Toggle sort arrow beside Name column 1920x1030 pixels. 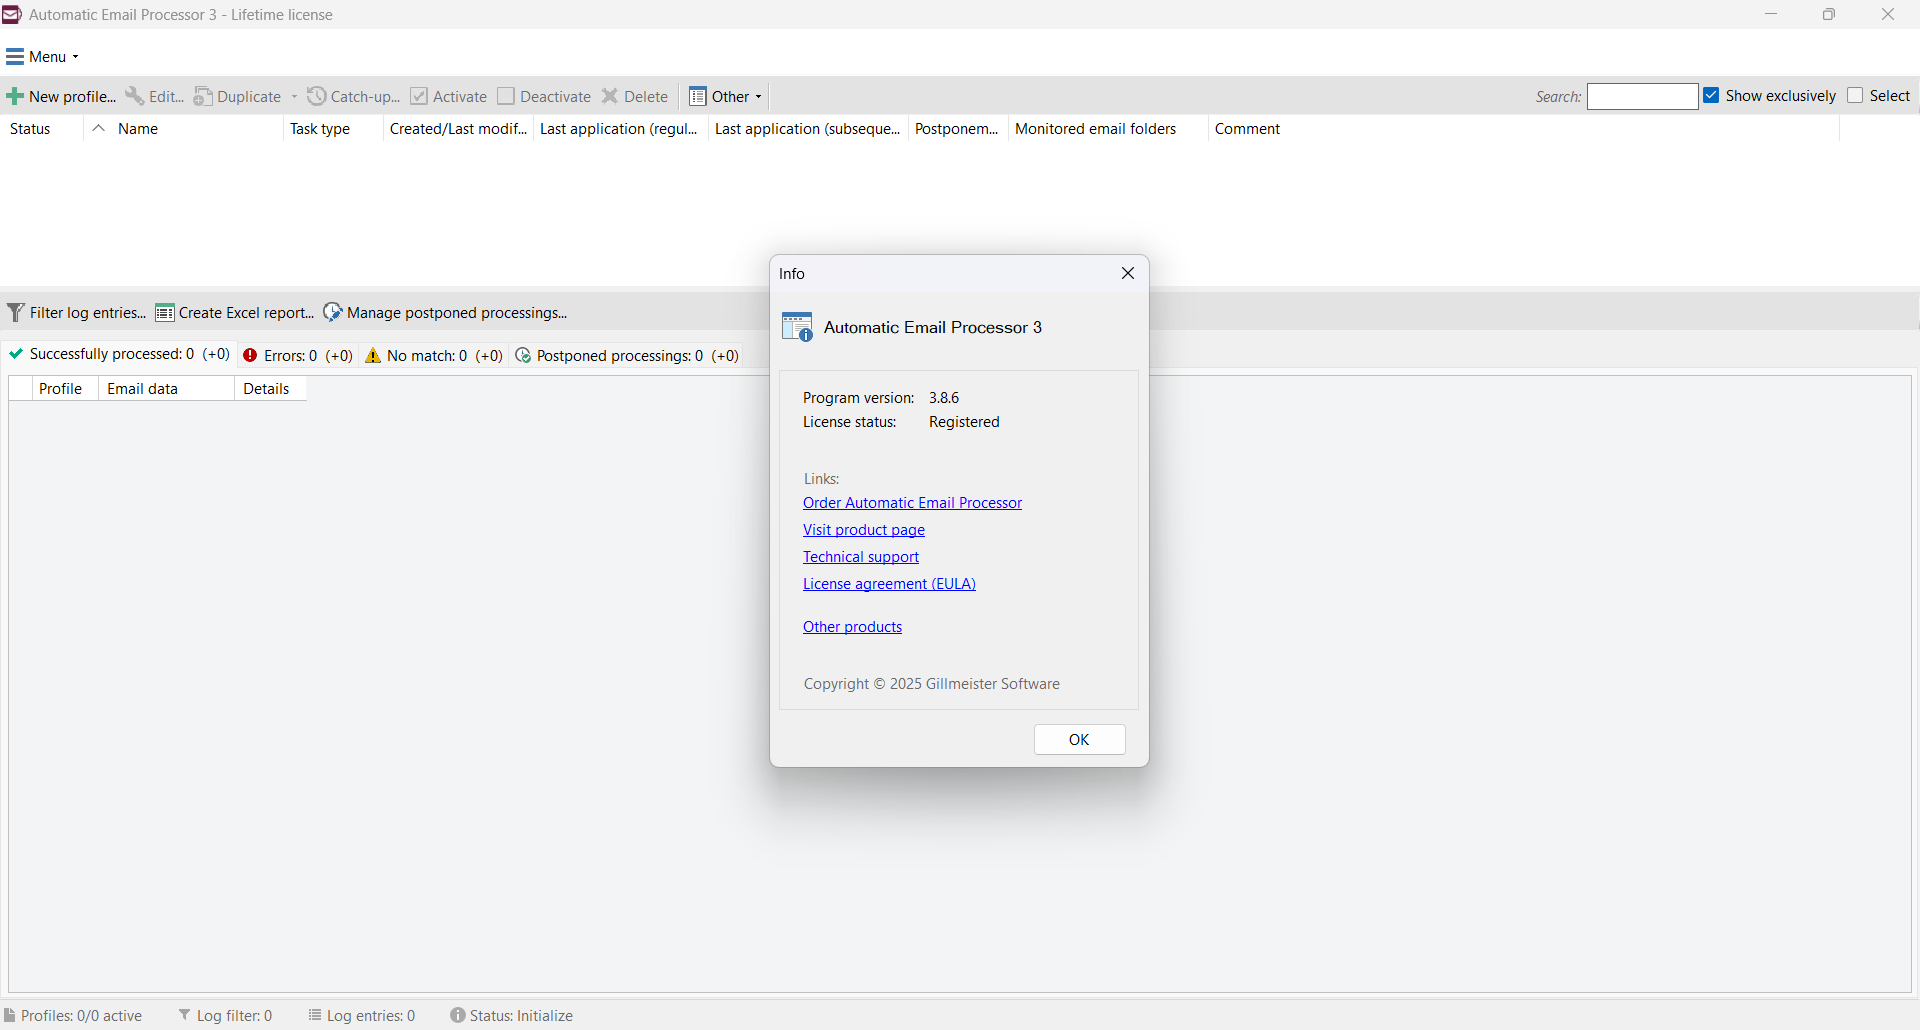coord(98,128)
